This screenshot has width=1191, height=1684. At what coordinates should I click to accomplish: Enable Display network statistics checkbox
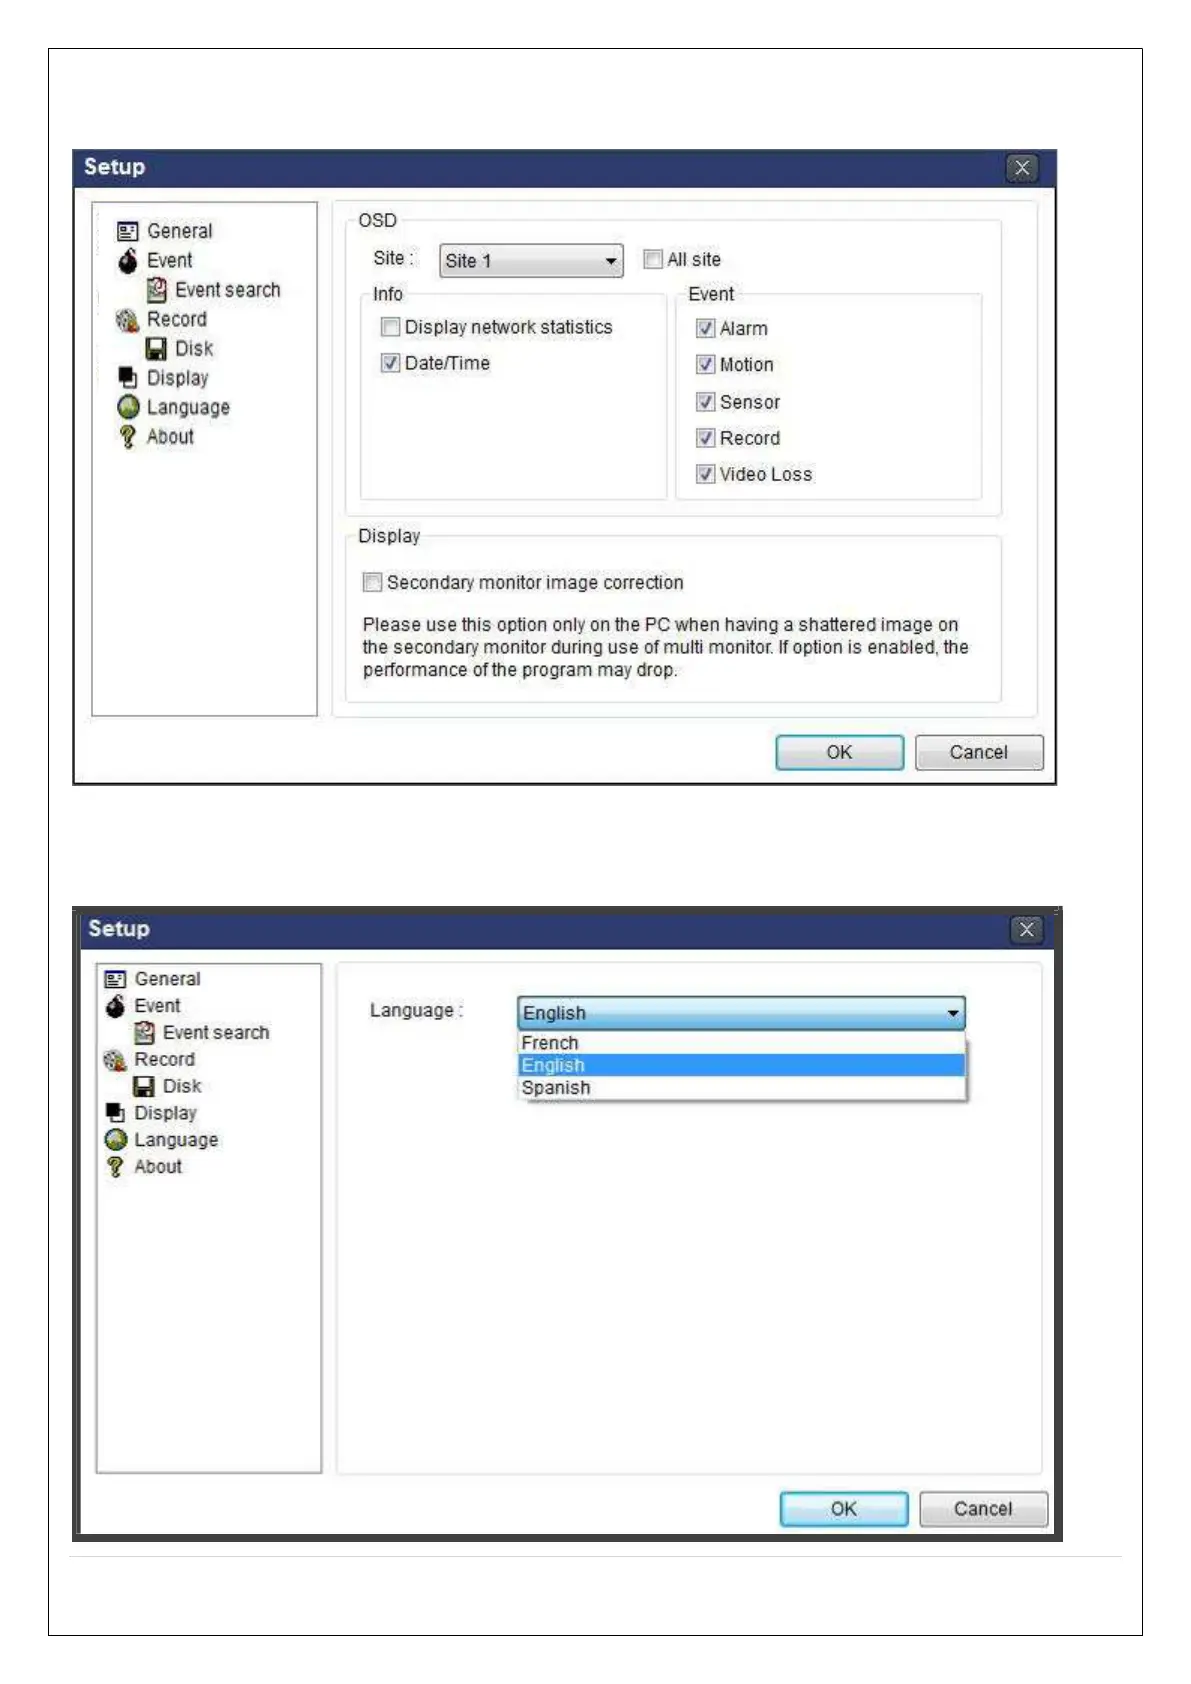pyautogui.click(x=391, y=327)
